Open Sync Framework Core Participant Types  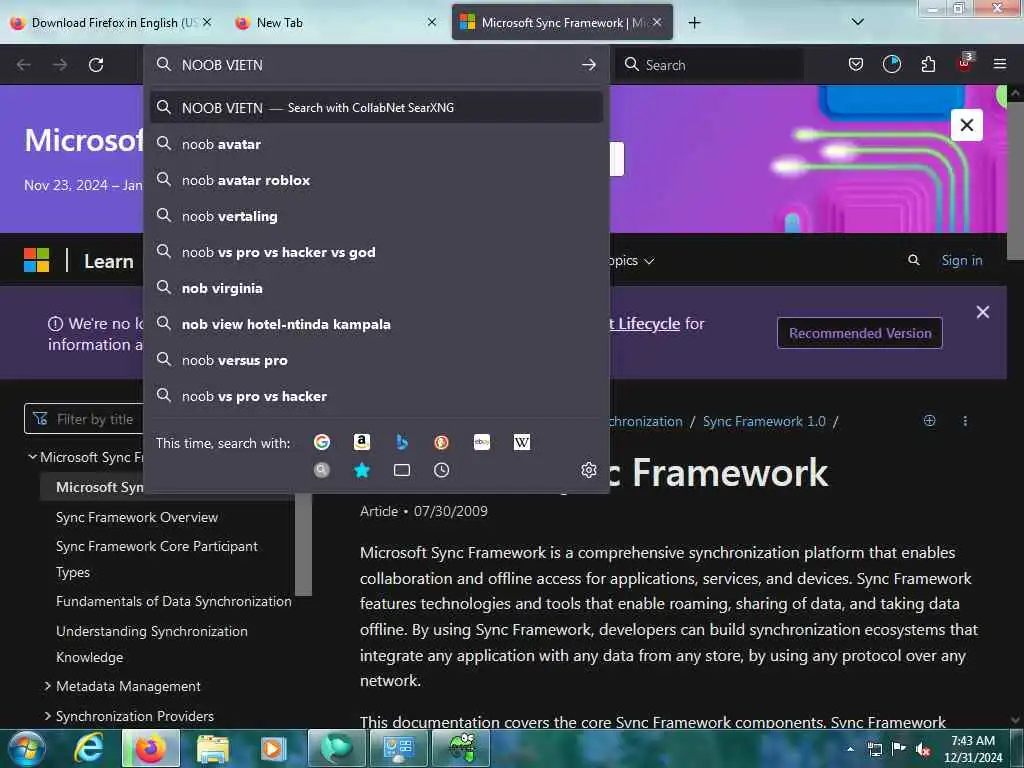click(x=157, y=559)
